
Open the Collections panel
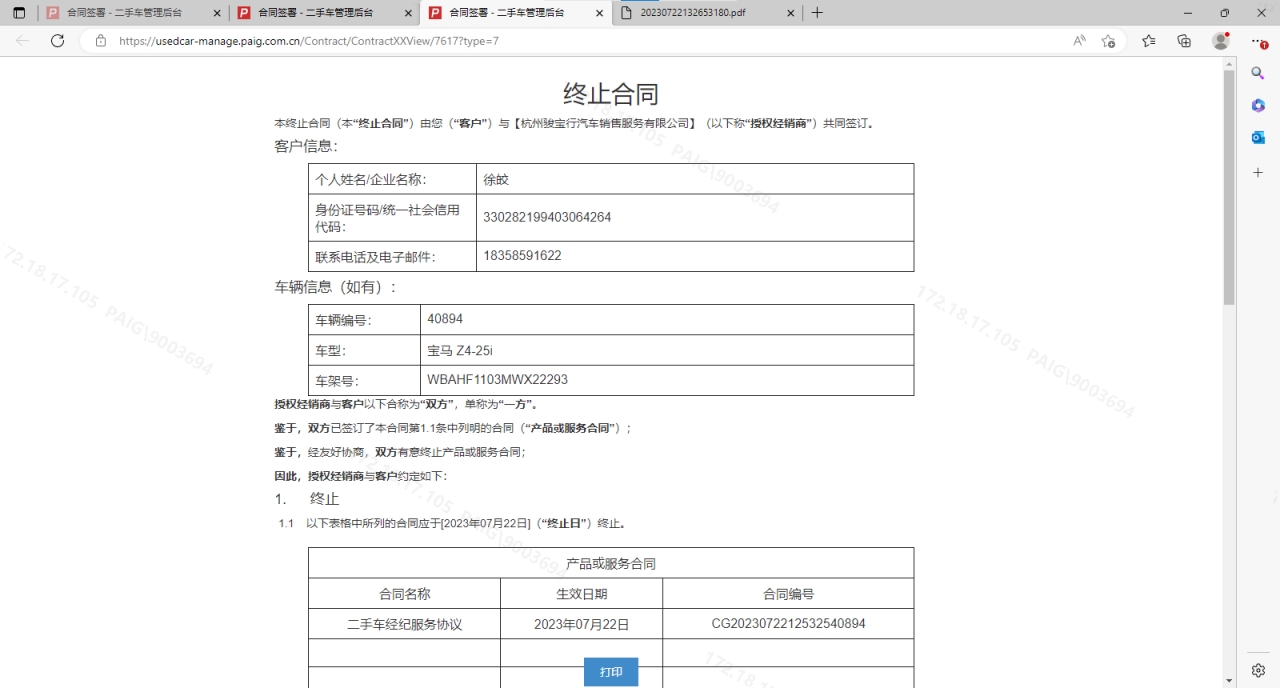[1184, 41]
